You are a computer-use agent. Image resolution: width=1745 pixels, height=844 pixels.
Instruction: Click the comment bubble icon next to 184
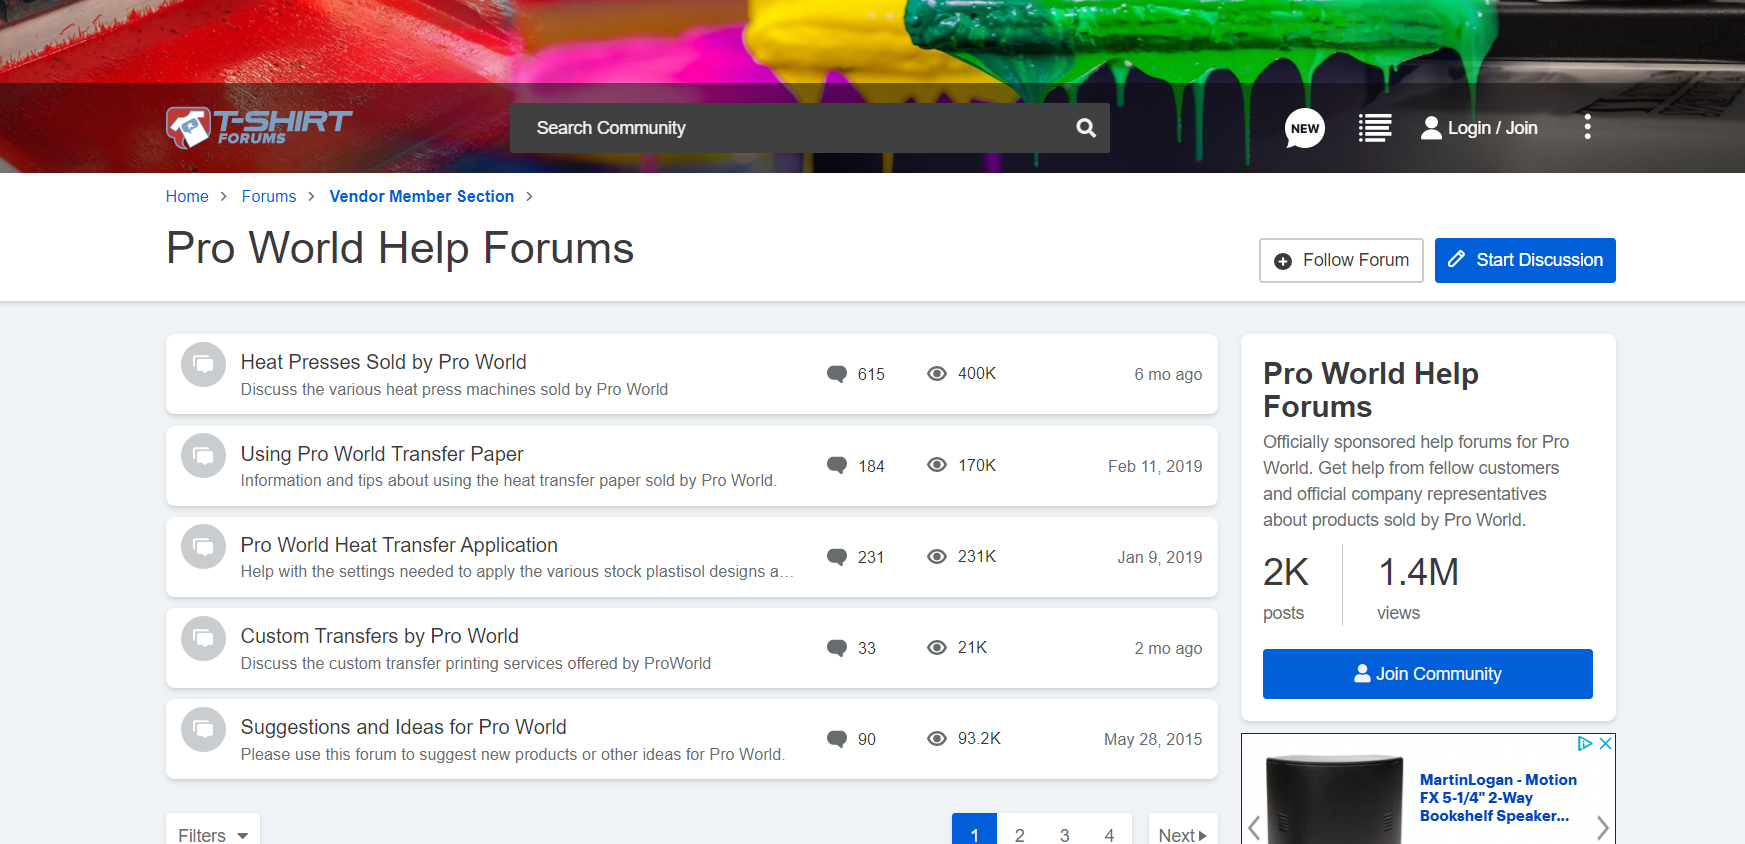pyautogui.click(x=837, y=466)
